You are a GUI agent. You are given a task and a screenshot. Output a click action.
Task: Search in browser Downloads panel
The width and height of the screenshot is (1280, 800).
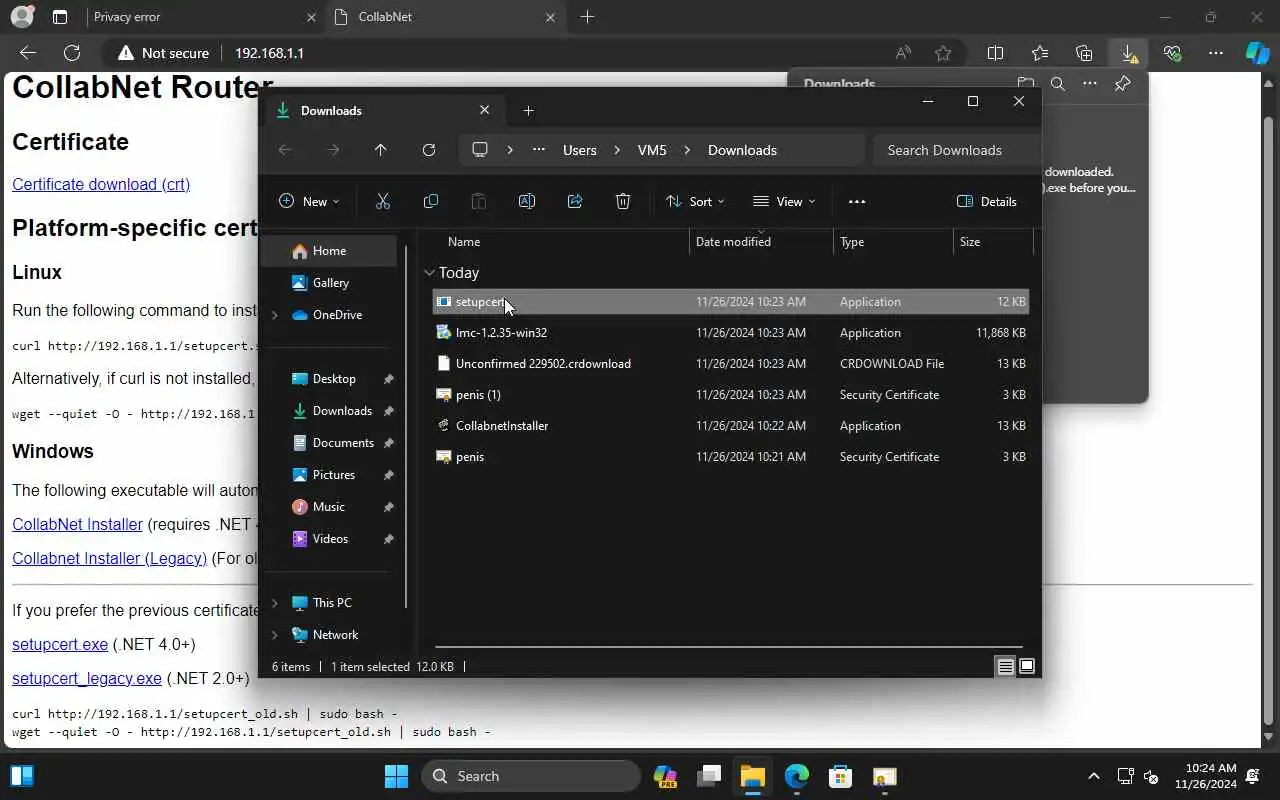pos(1057,84)
